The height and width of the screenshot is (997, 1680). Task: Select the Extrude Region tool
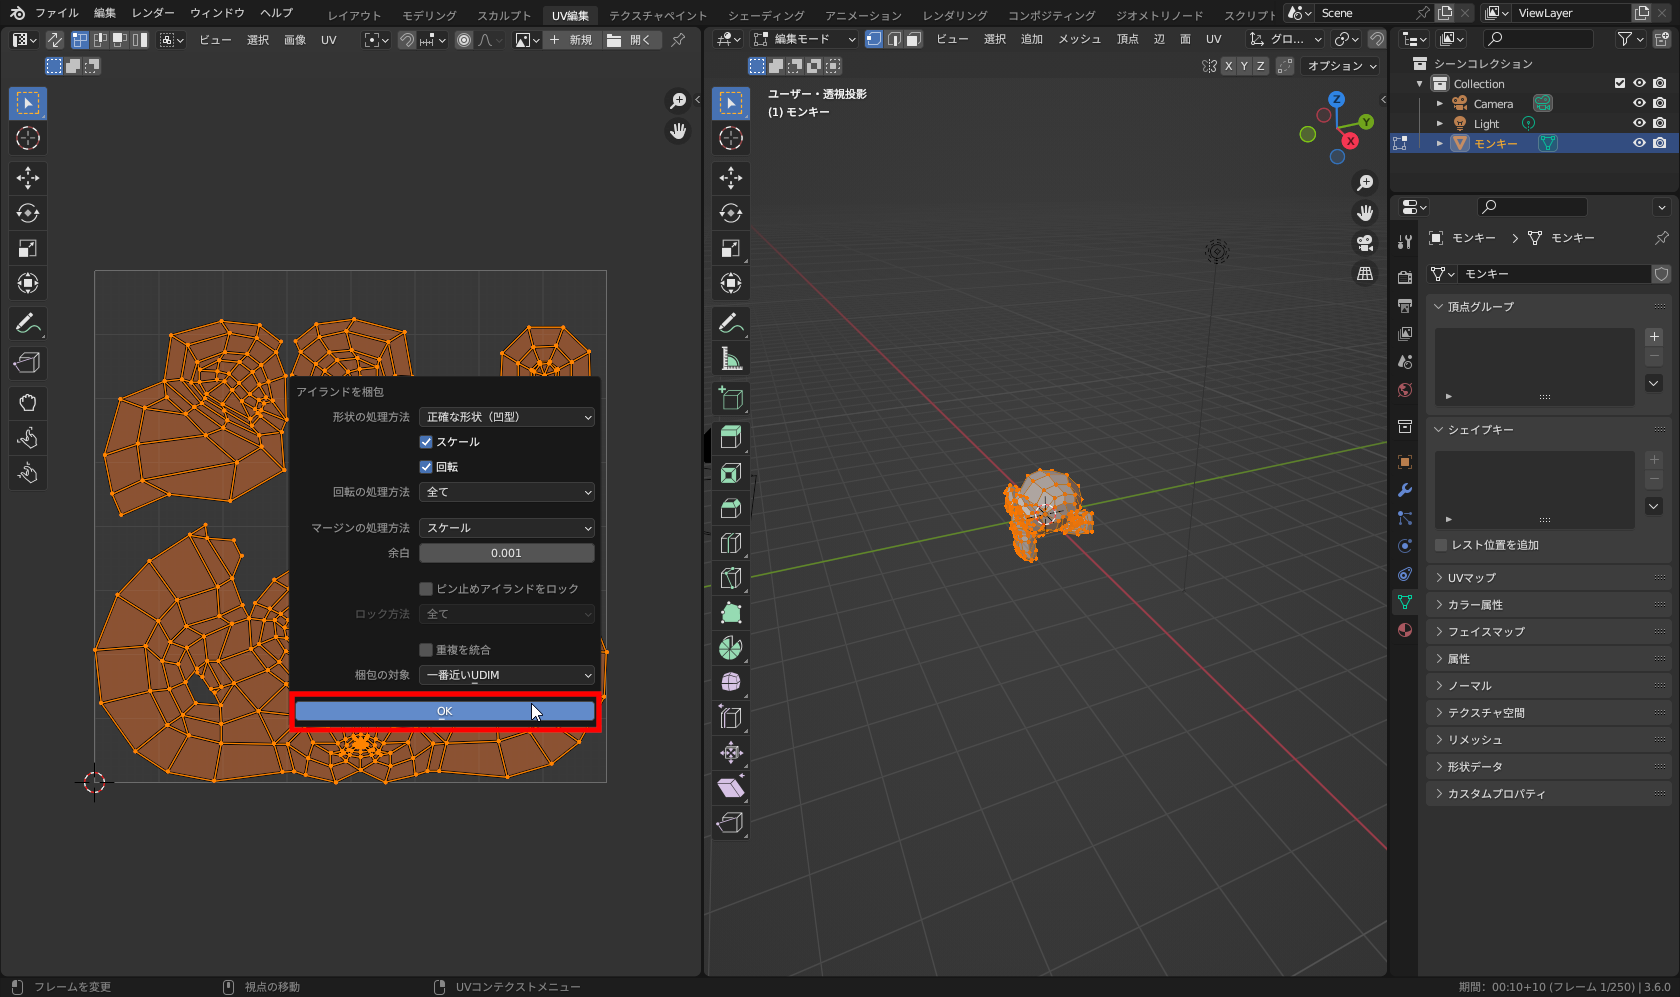point(731,438)
